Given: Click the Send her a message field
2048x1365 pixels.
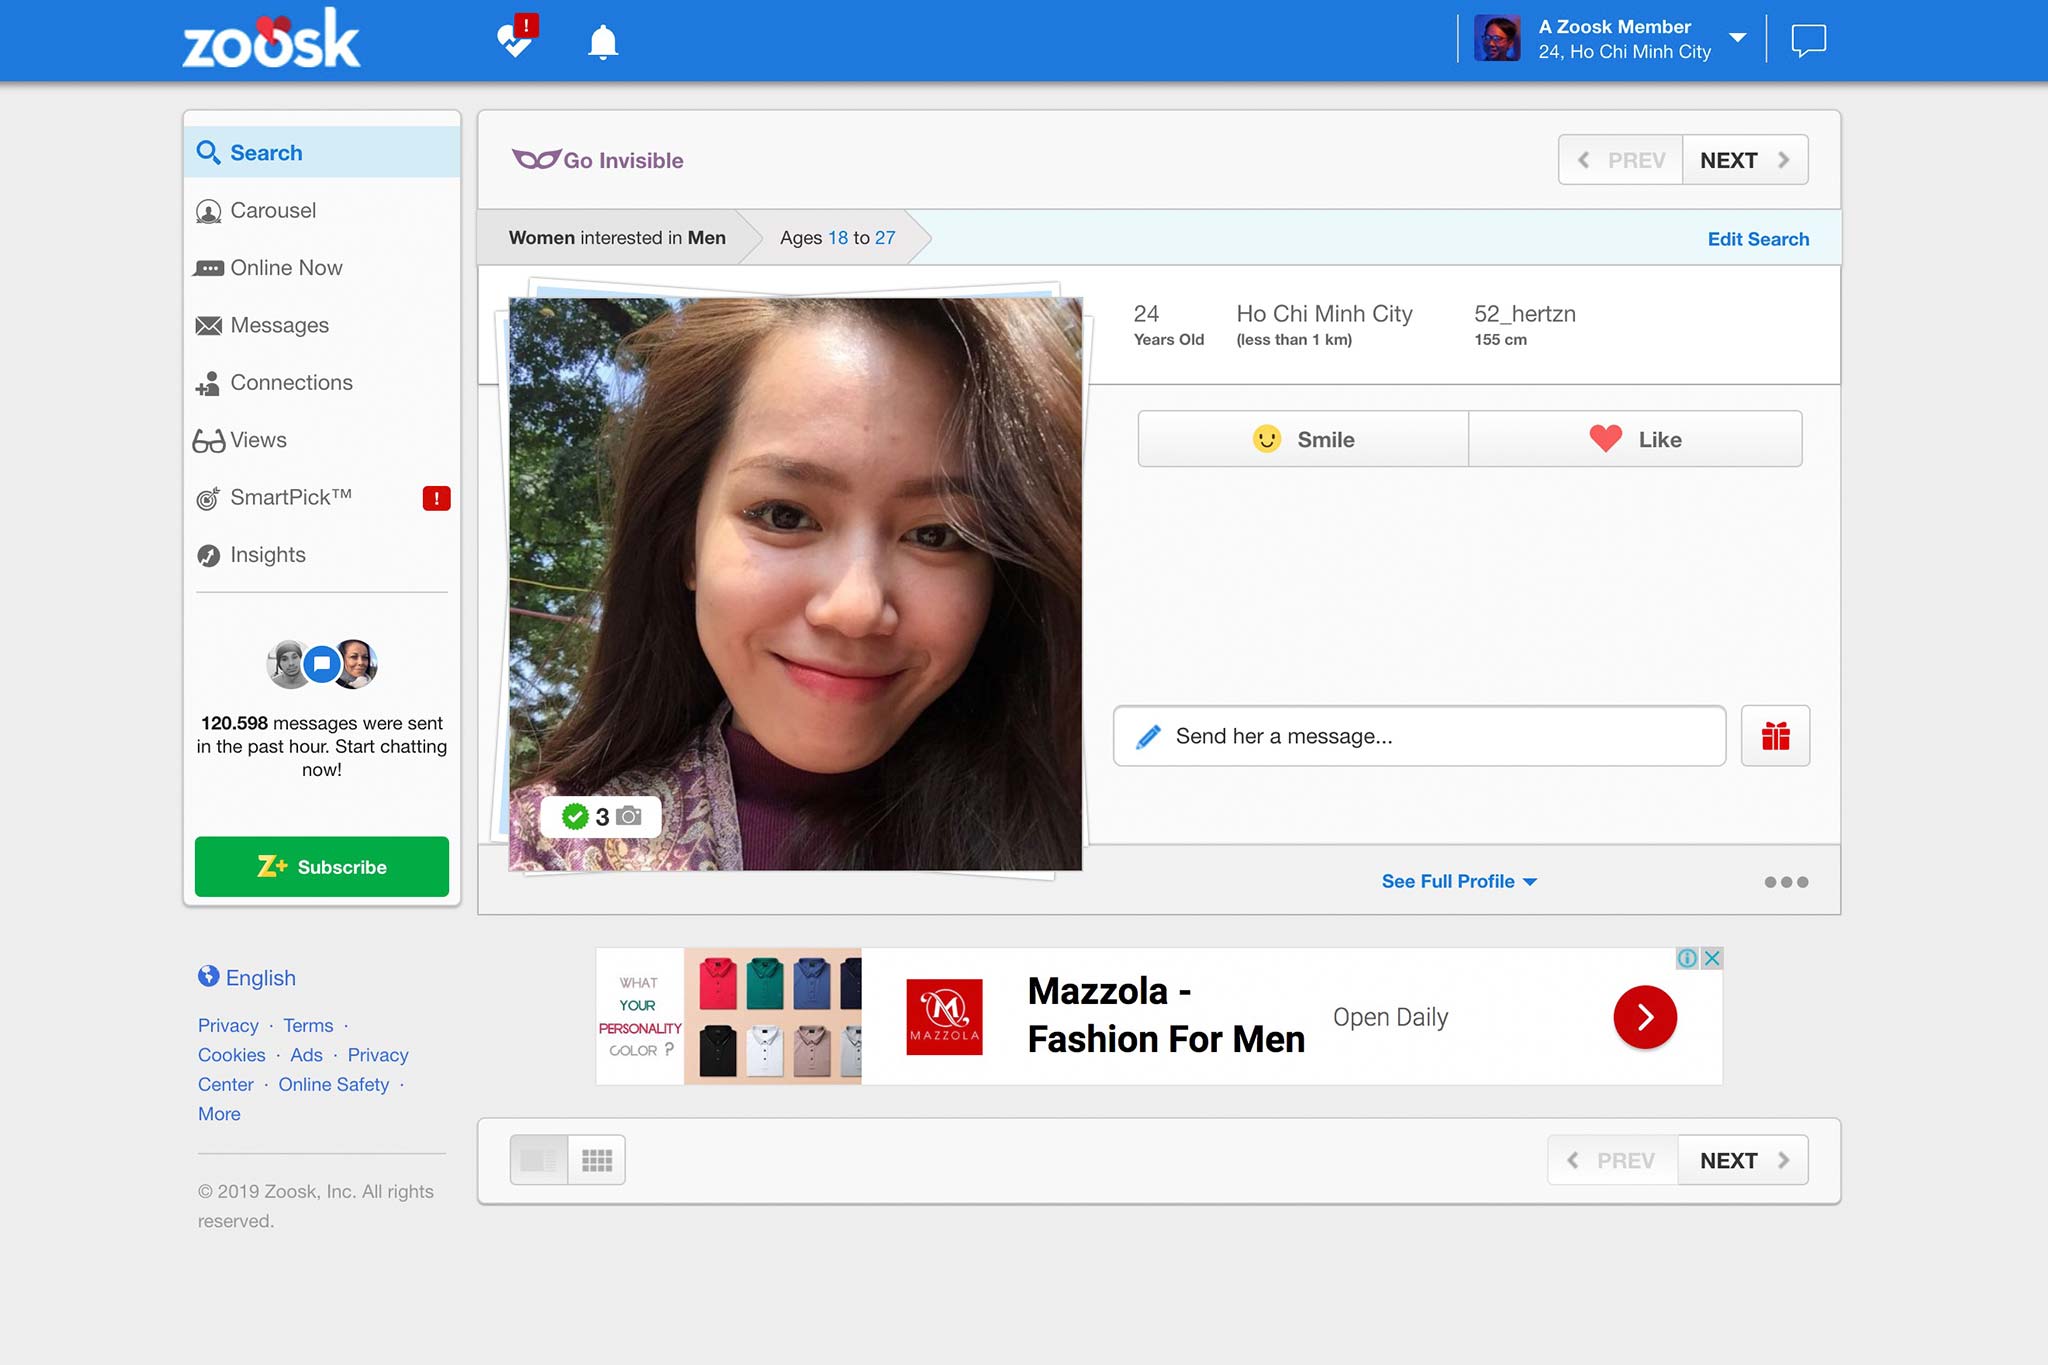Looking at the screenshot, I should [1420, 736].
